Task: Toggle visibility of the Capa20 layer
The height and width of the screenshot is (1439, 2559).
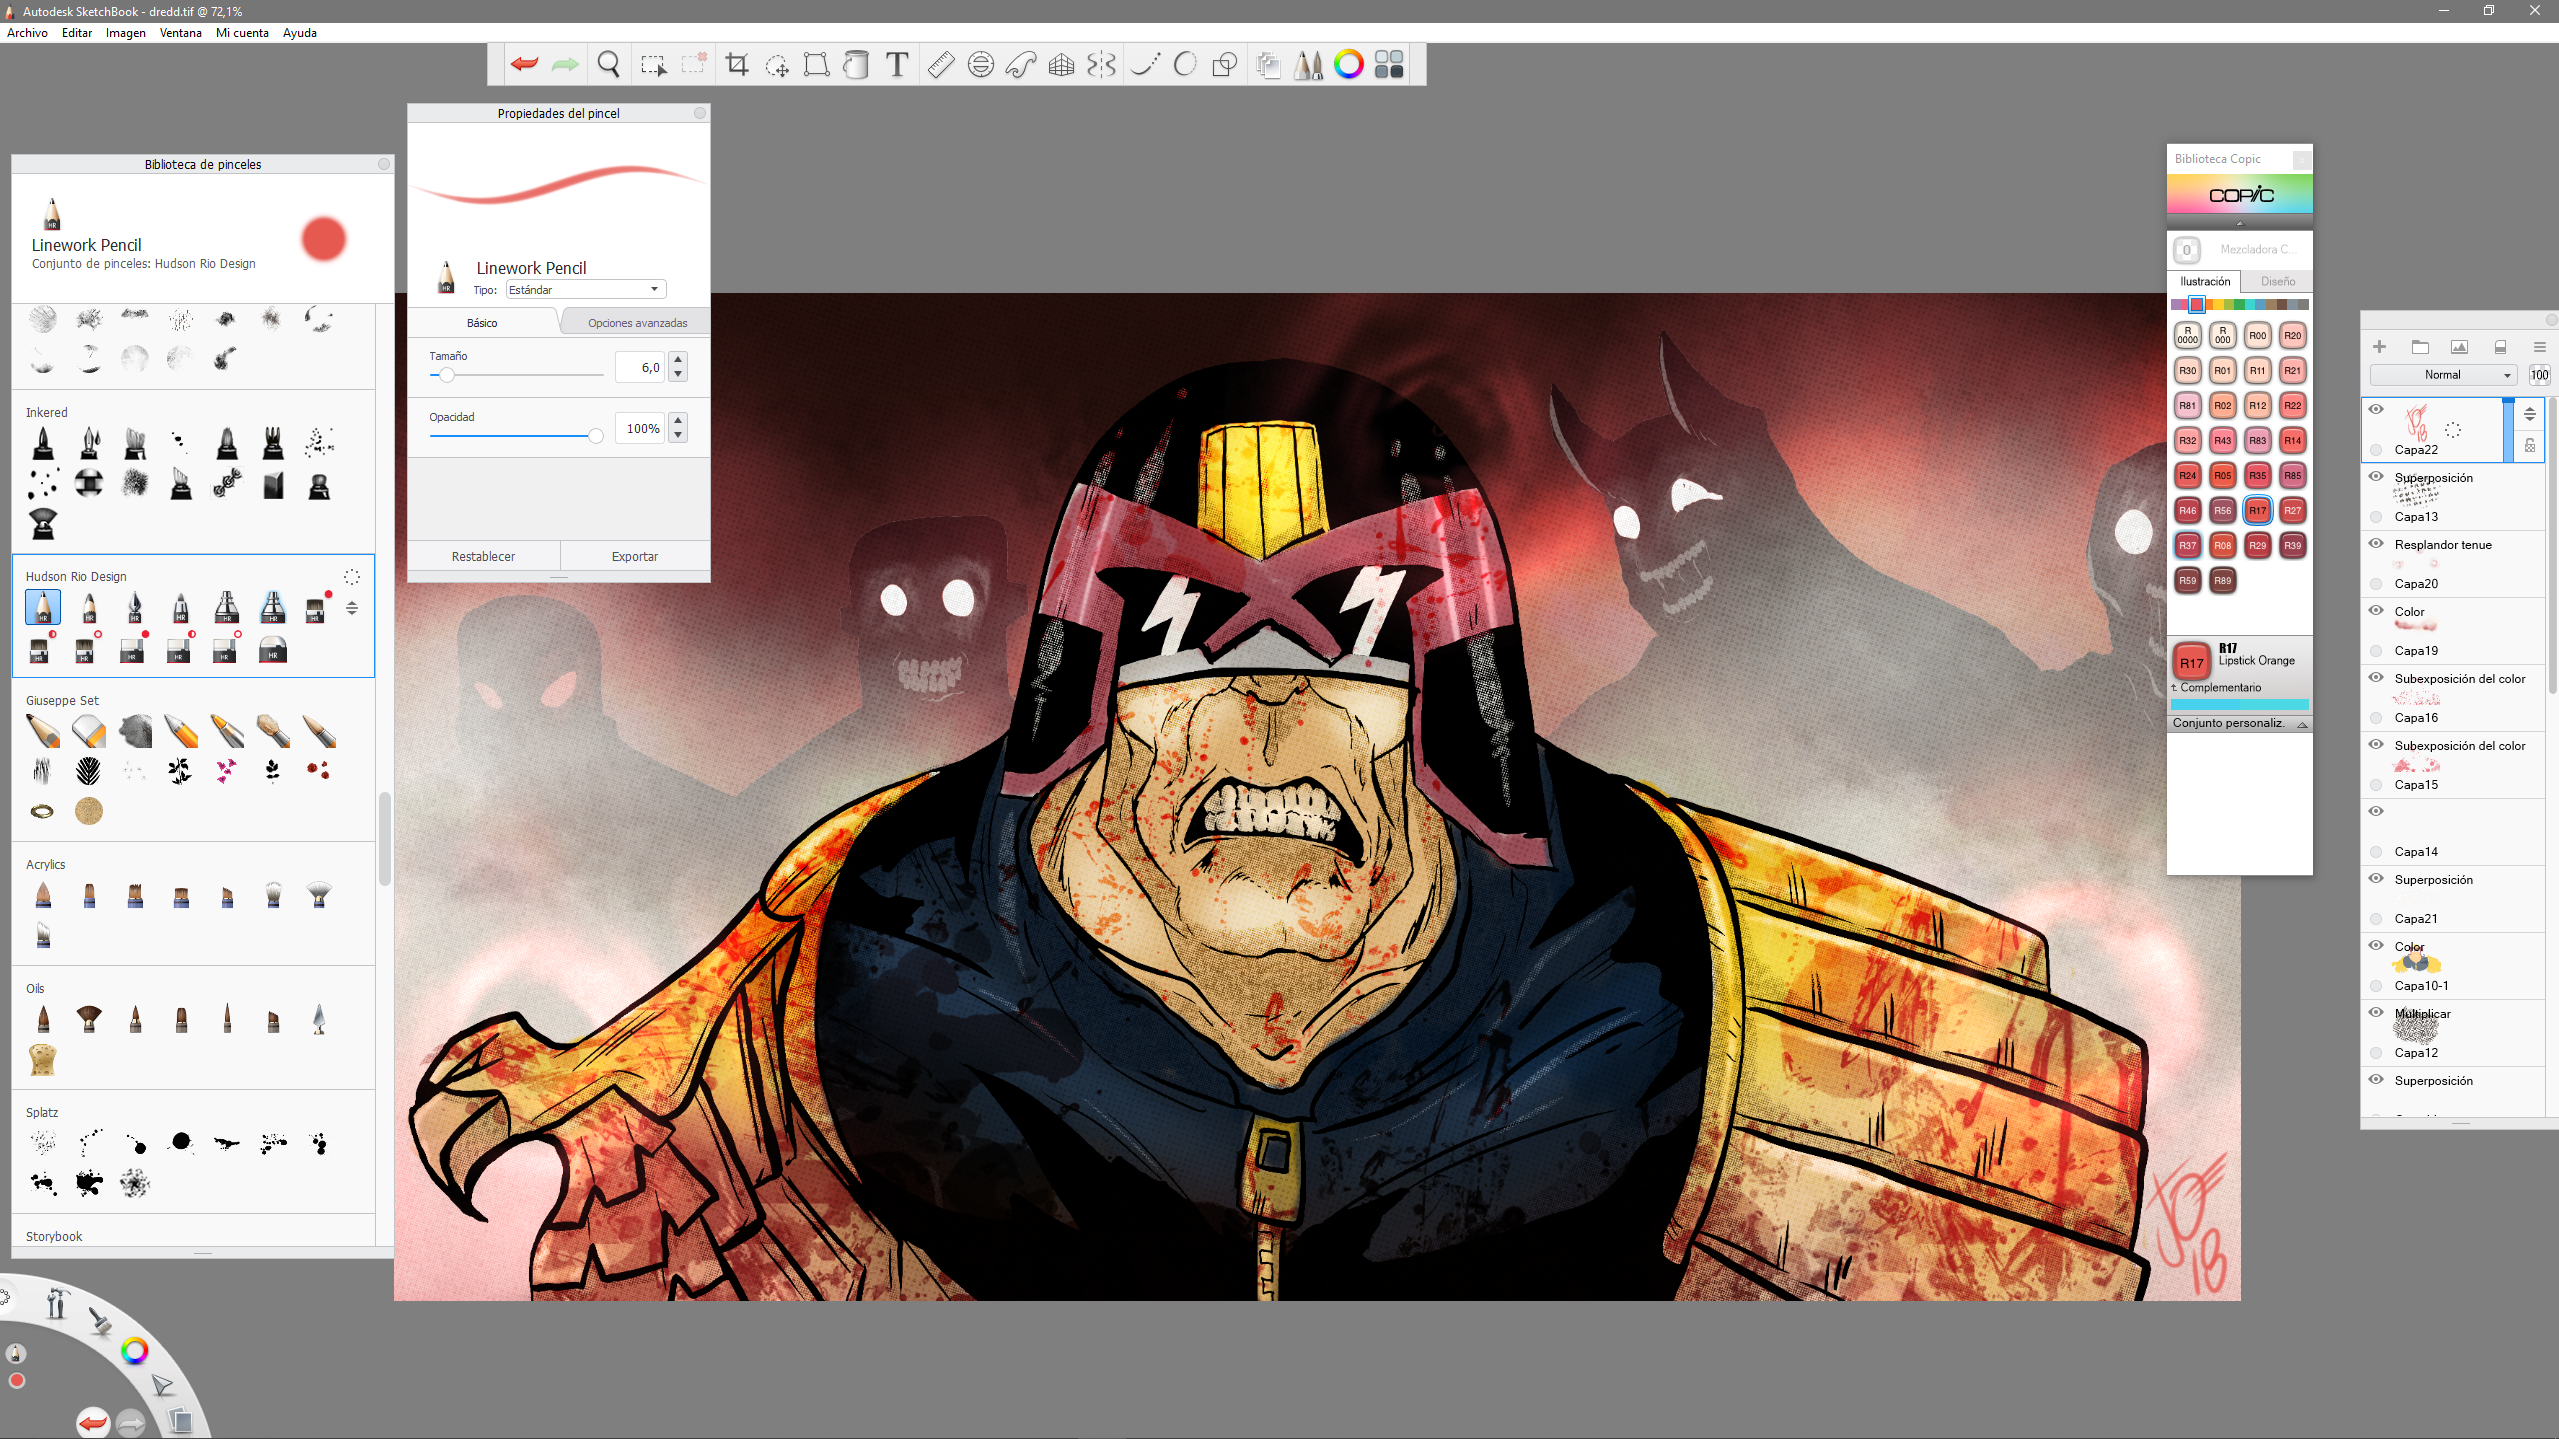Action: [2376, 544]
